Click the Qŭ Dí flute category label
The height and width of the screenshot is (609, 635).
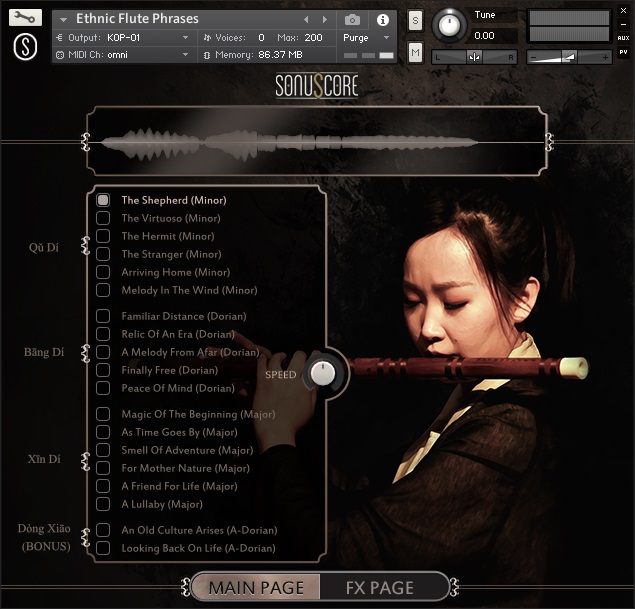44,247
